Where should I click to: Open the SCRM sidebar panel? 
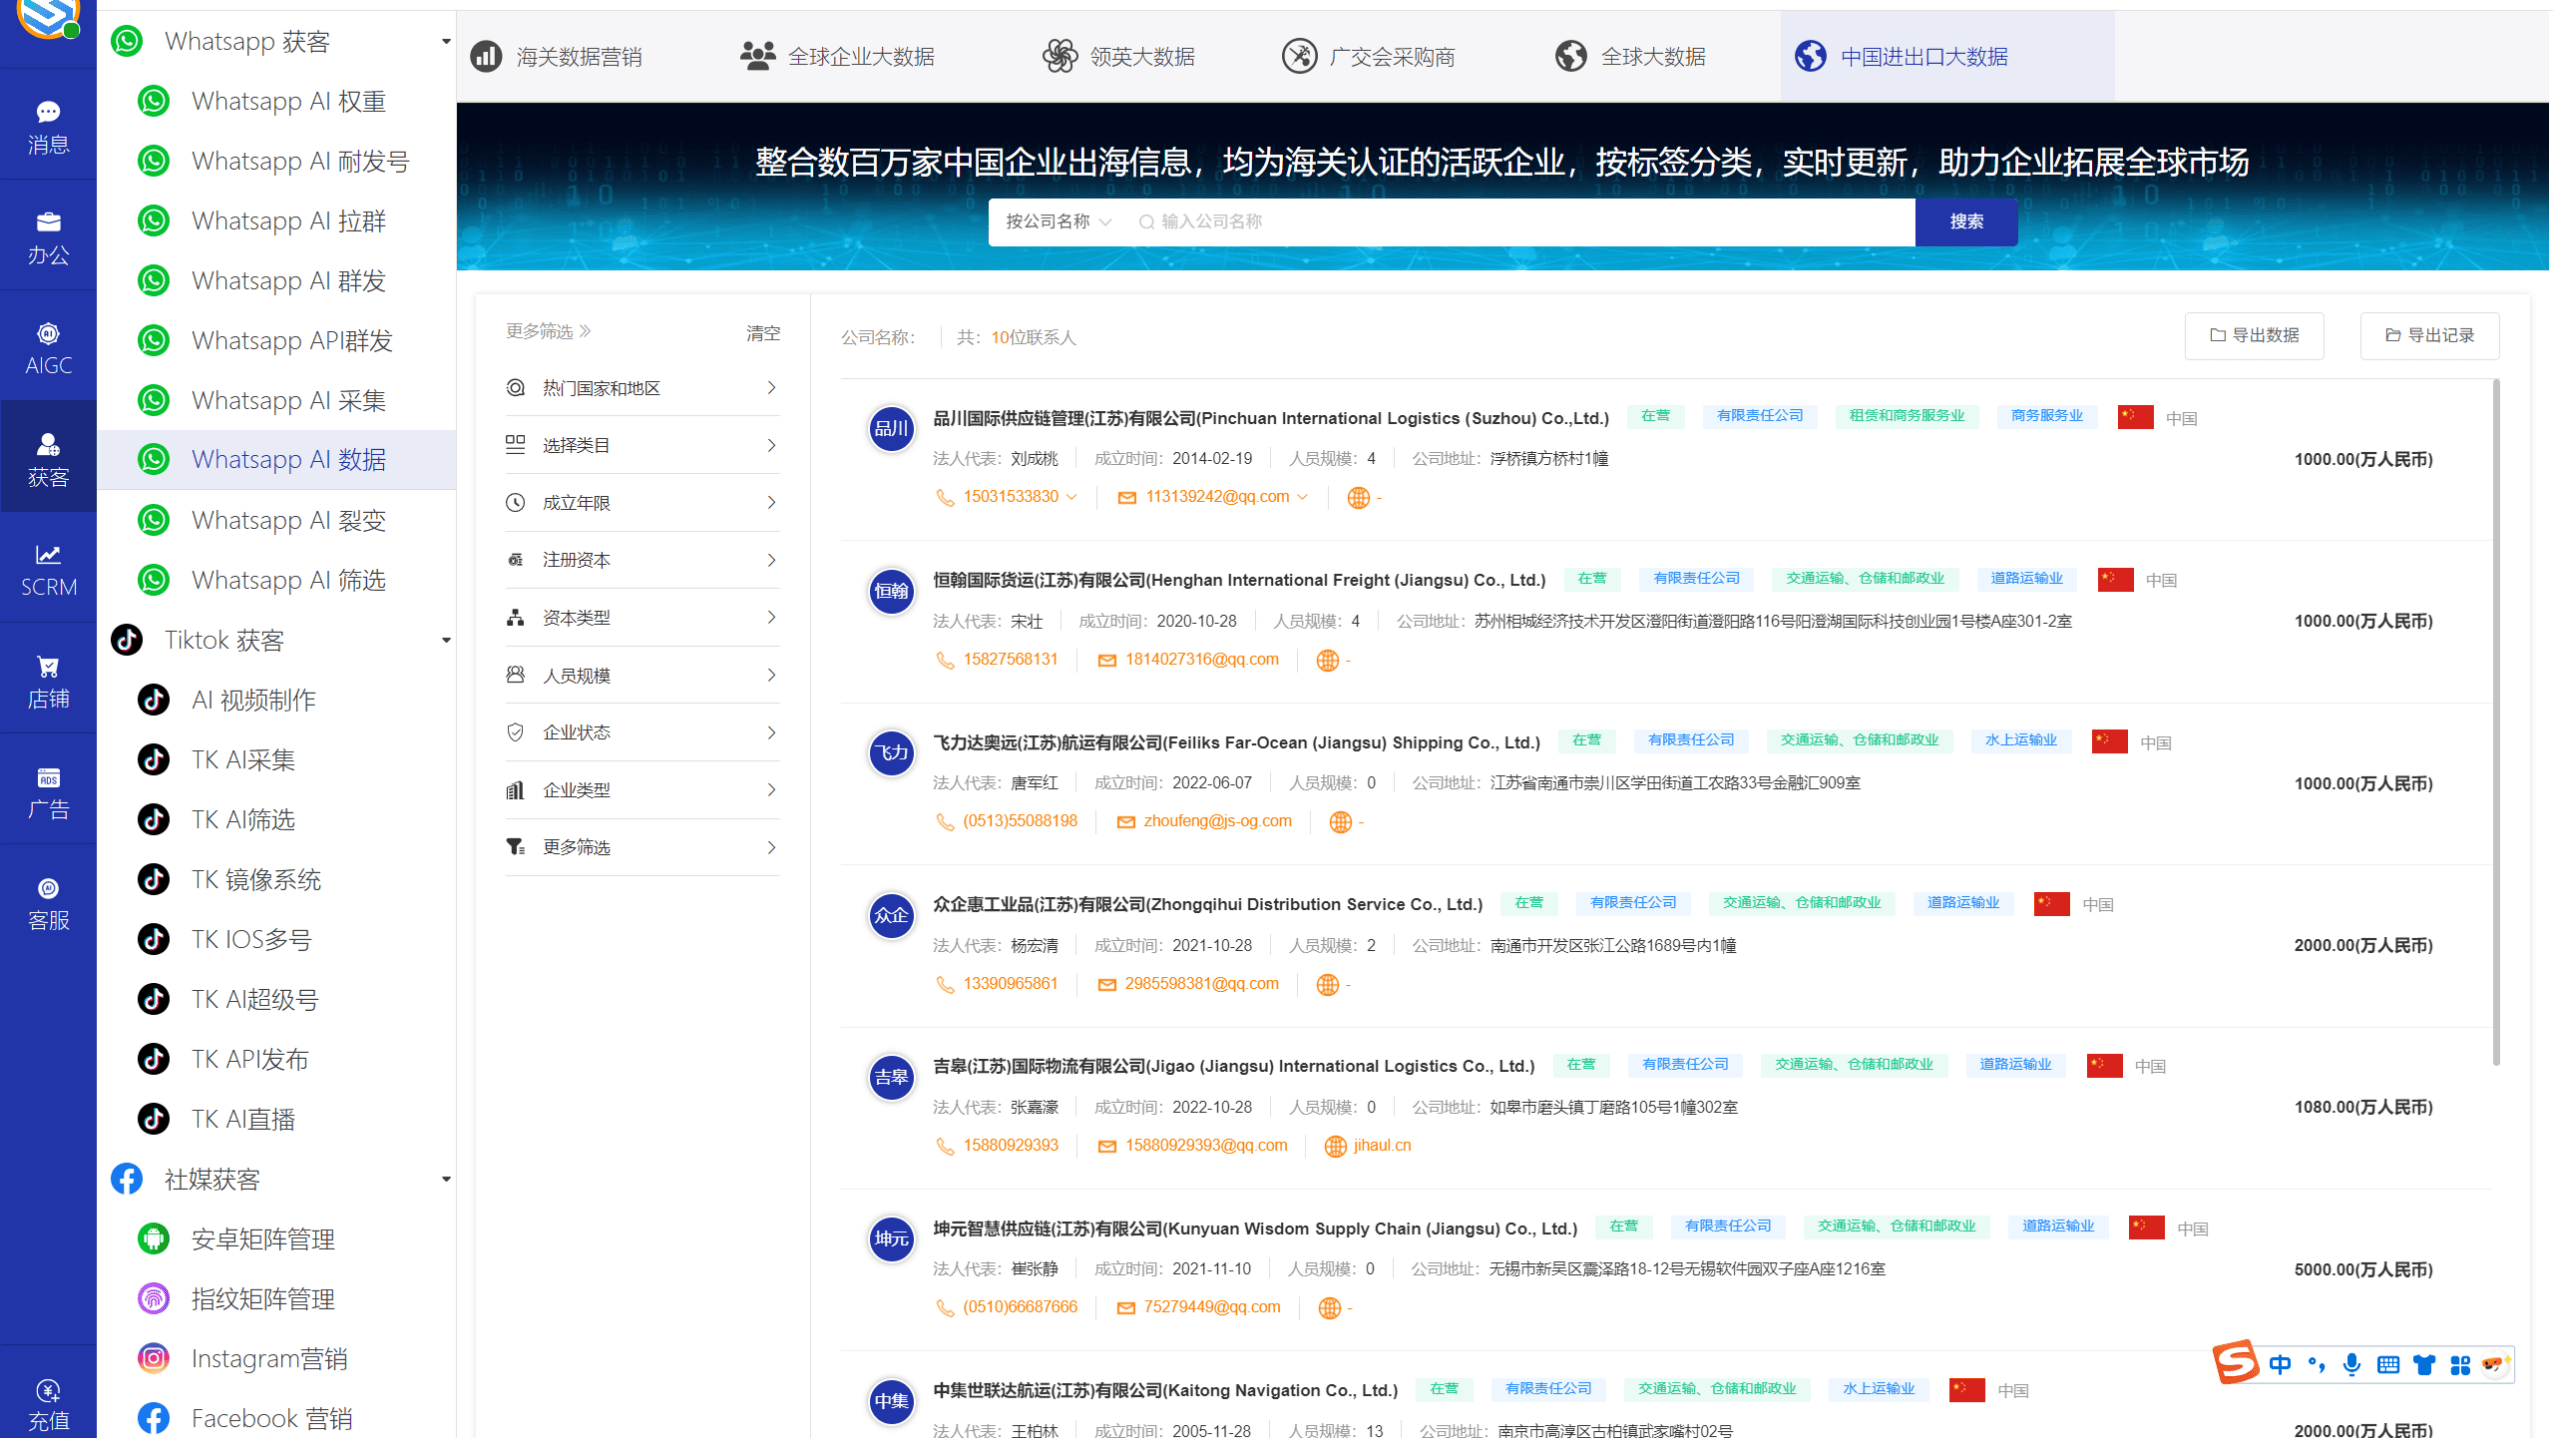[47, 568]
